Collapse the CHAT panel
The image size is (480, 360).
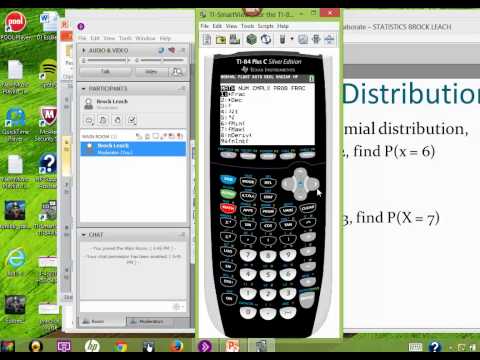click(x=84, y=235)
